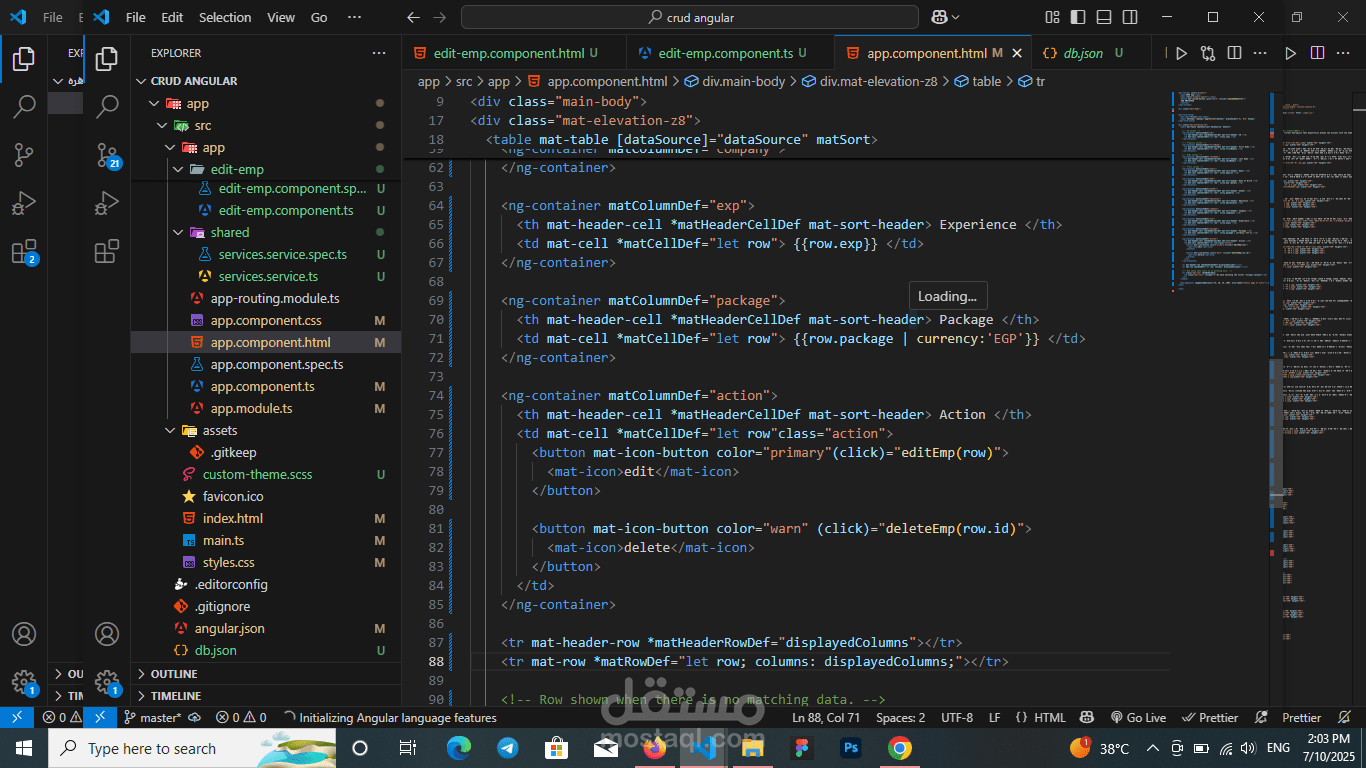Click the Copilot icon in title bar
Screen dimensions: 1366x768
pos(939,17)
